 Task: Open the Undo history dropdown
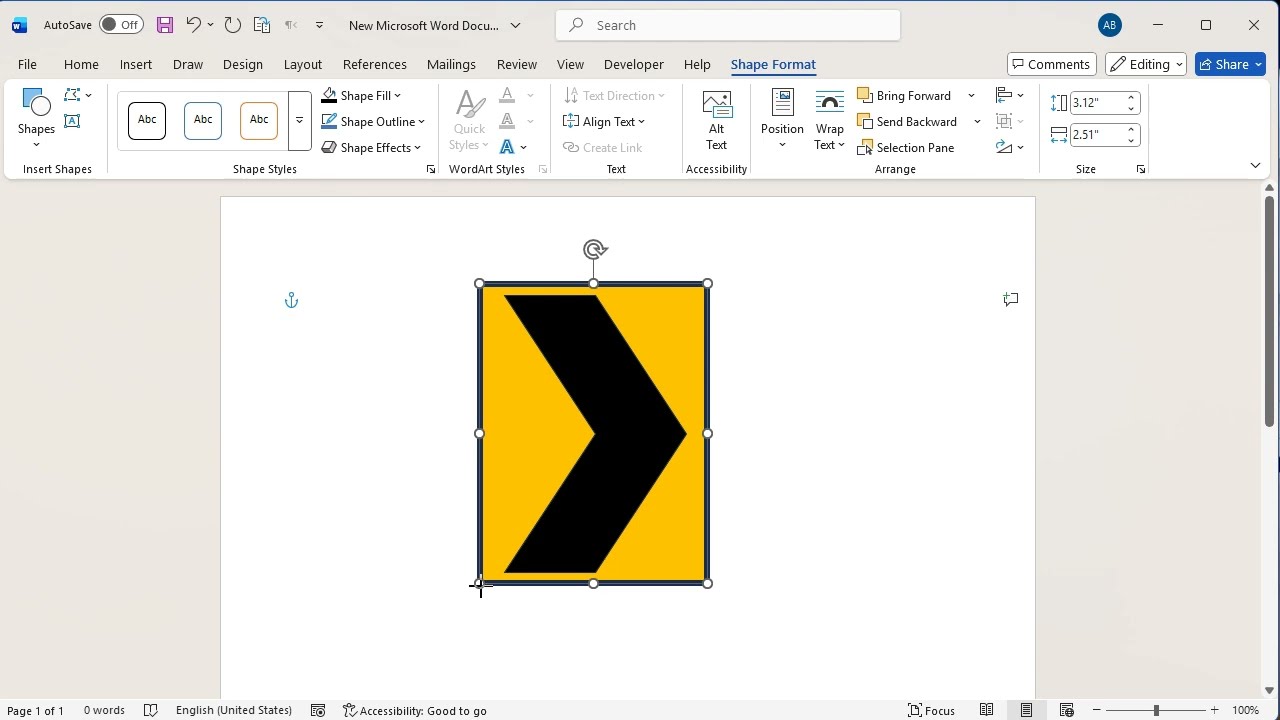(x=210, y=25)
